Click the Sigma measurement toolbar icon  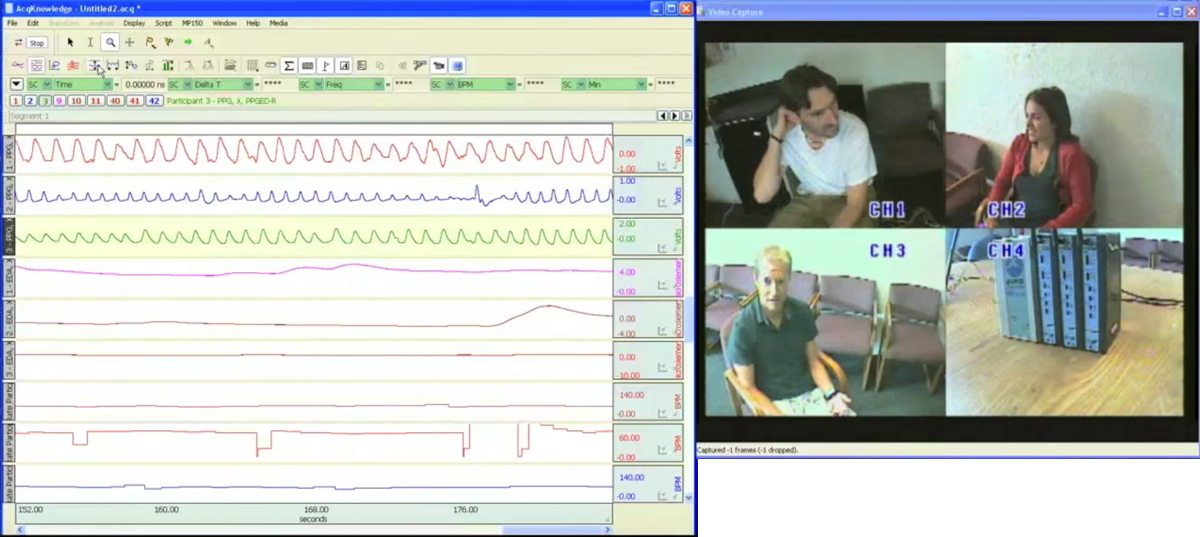pyautogui.click(x=289, y=66)
